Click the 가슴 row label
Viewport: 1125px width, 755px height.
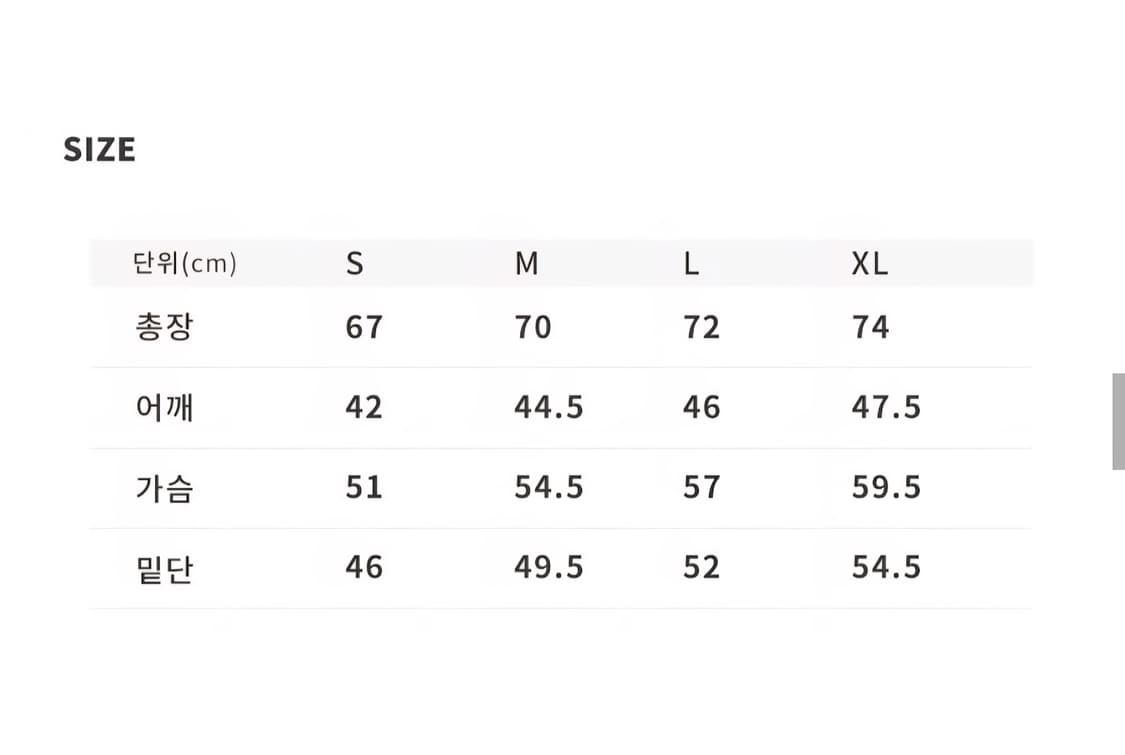point(163,487)
